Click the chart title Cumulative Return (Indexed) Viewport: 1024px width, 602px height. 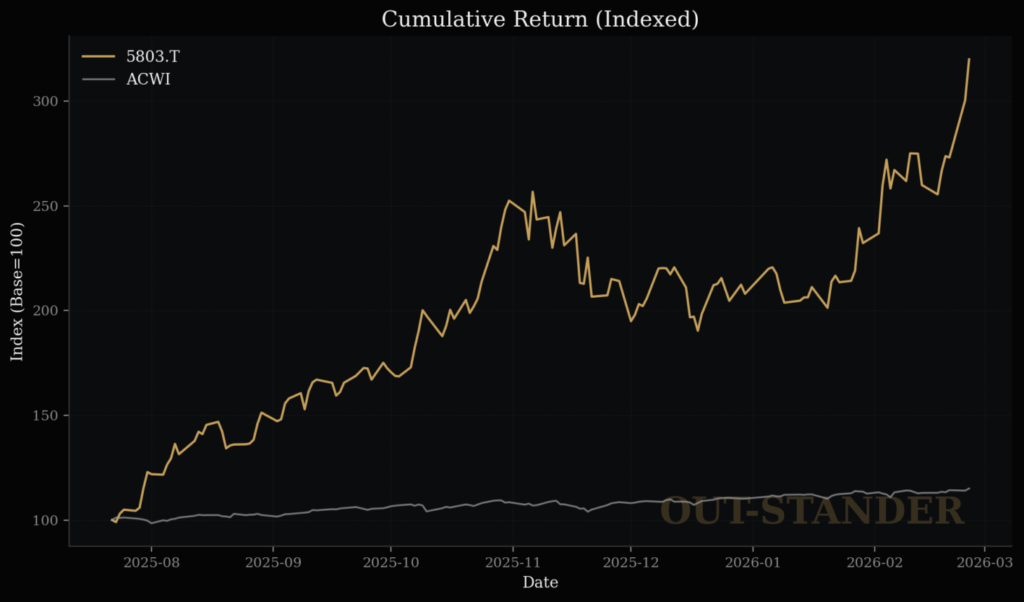pos(512,19)
